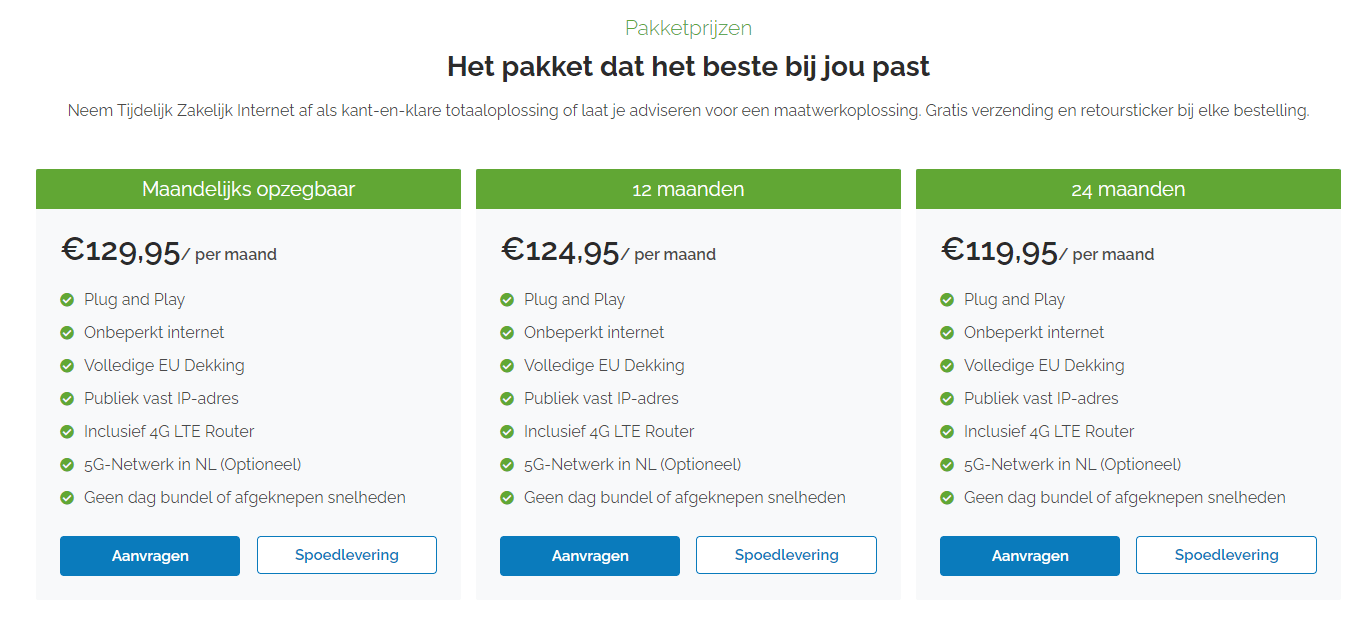Click checkmark beside Inclusief 4G LTE Router, 12 maanden

(x=507, y=432)
